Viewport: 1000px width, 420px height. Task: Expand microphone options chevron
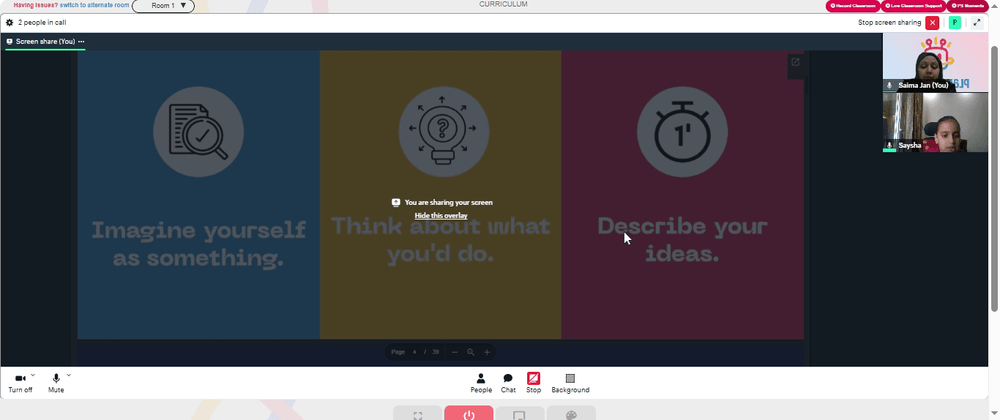pyautogui.click(x=69, y=375)
